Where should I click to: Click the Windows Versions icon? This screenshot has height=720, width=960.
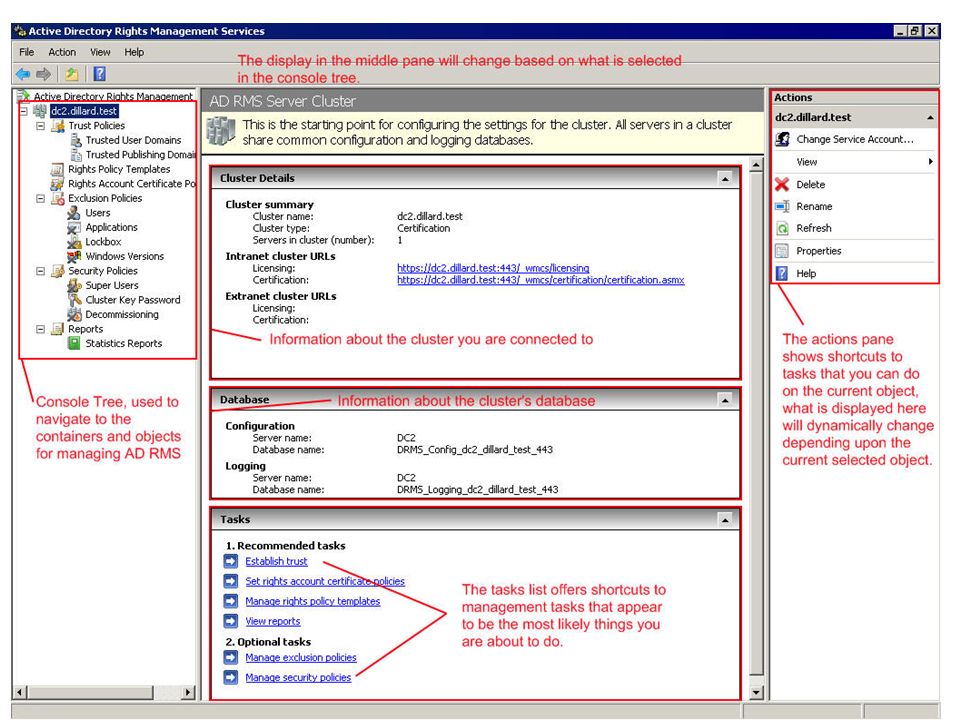(x=74, y=256)
